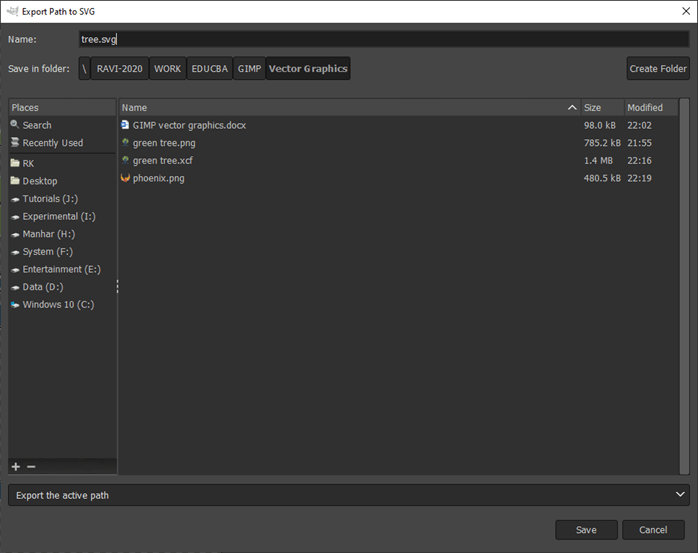The image size is (698, 553).
Task: Open the Export the active path dropdown
Action: 349,495
